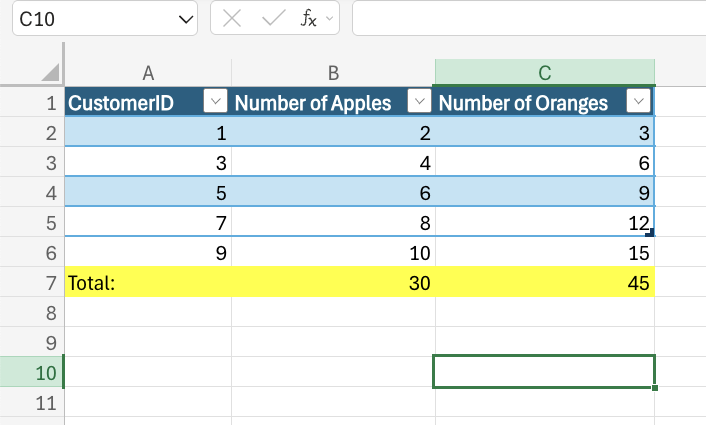Select empty cell A8
706x425 pixels.
coord(148,312)
